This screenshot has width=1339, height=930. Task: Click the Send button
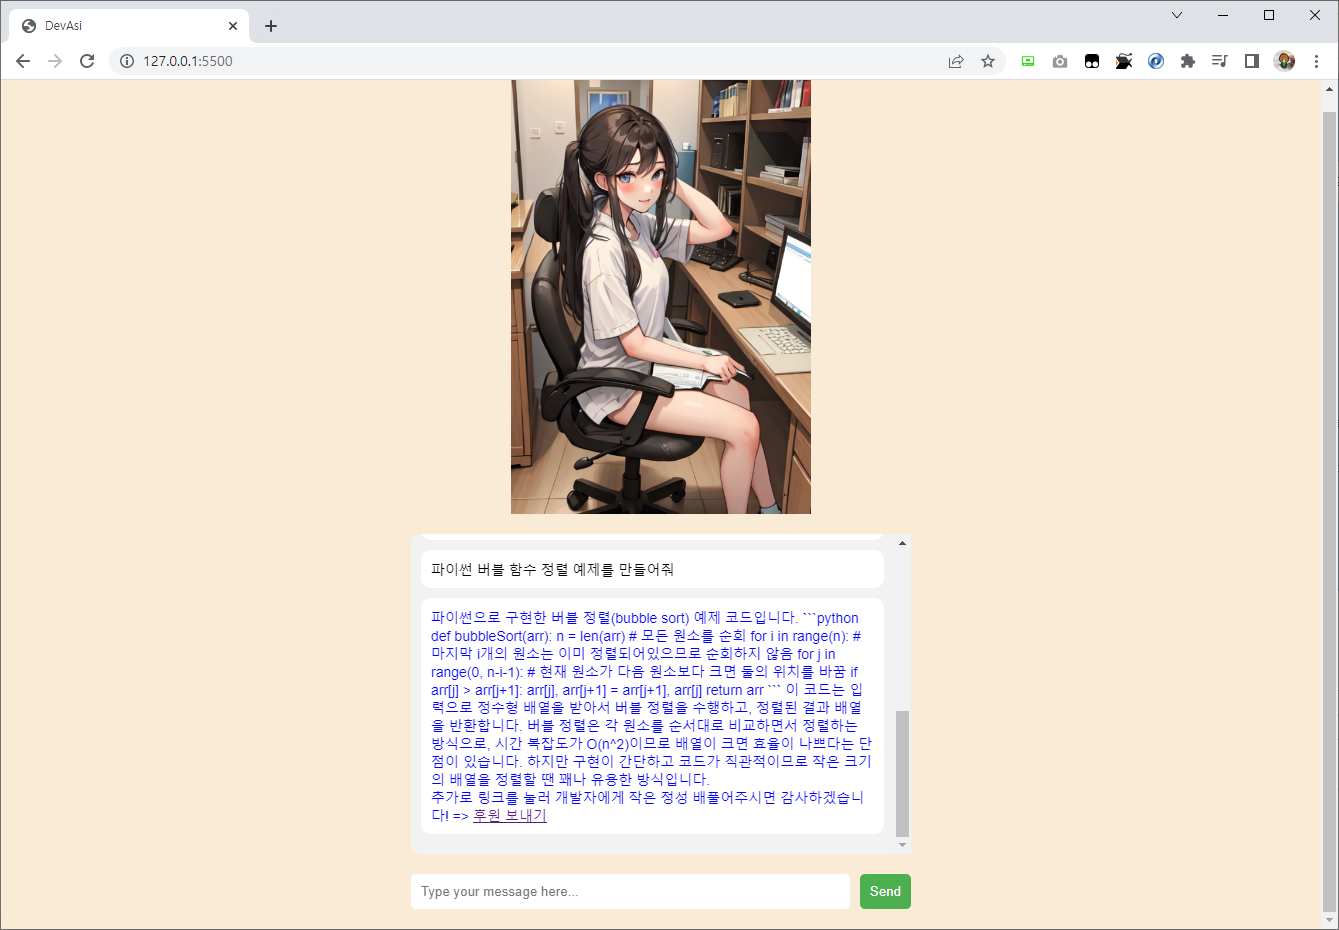pos(885,891)
